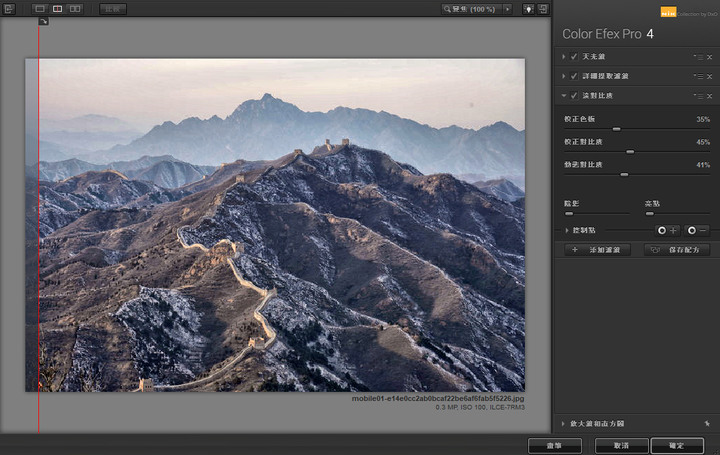Click the 保存配方 save recipe button
The image size is (720, 455).
677,250
